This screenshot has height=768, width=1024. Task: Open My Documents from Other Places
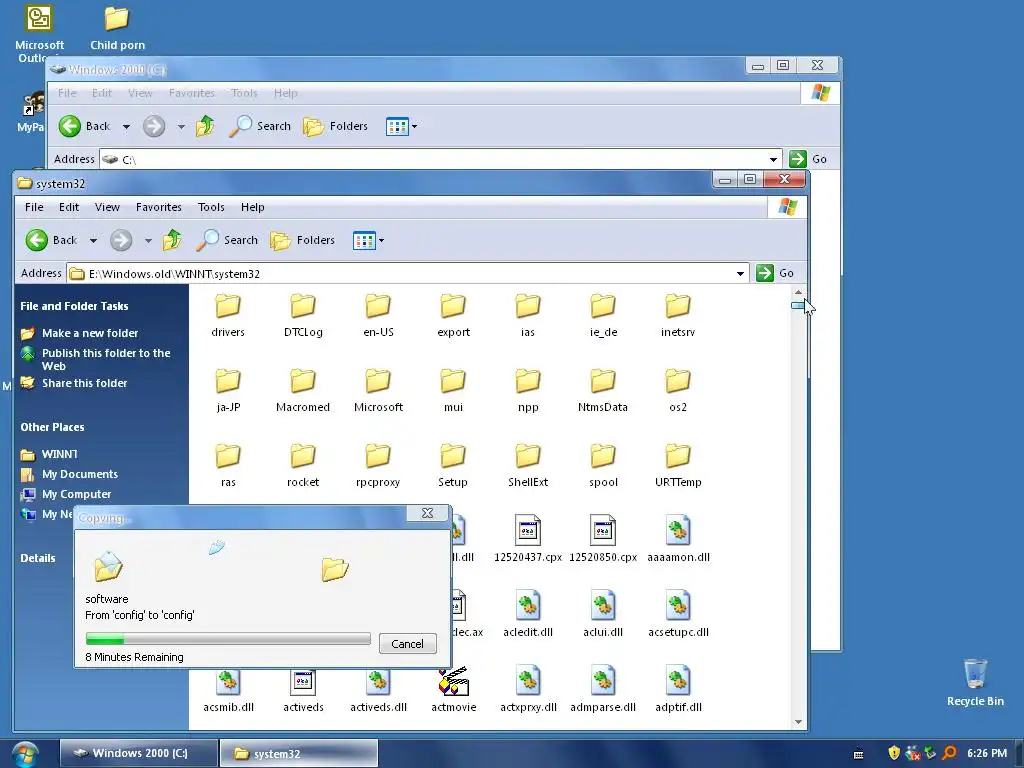point(80,474)
